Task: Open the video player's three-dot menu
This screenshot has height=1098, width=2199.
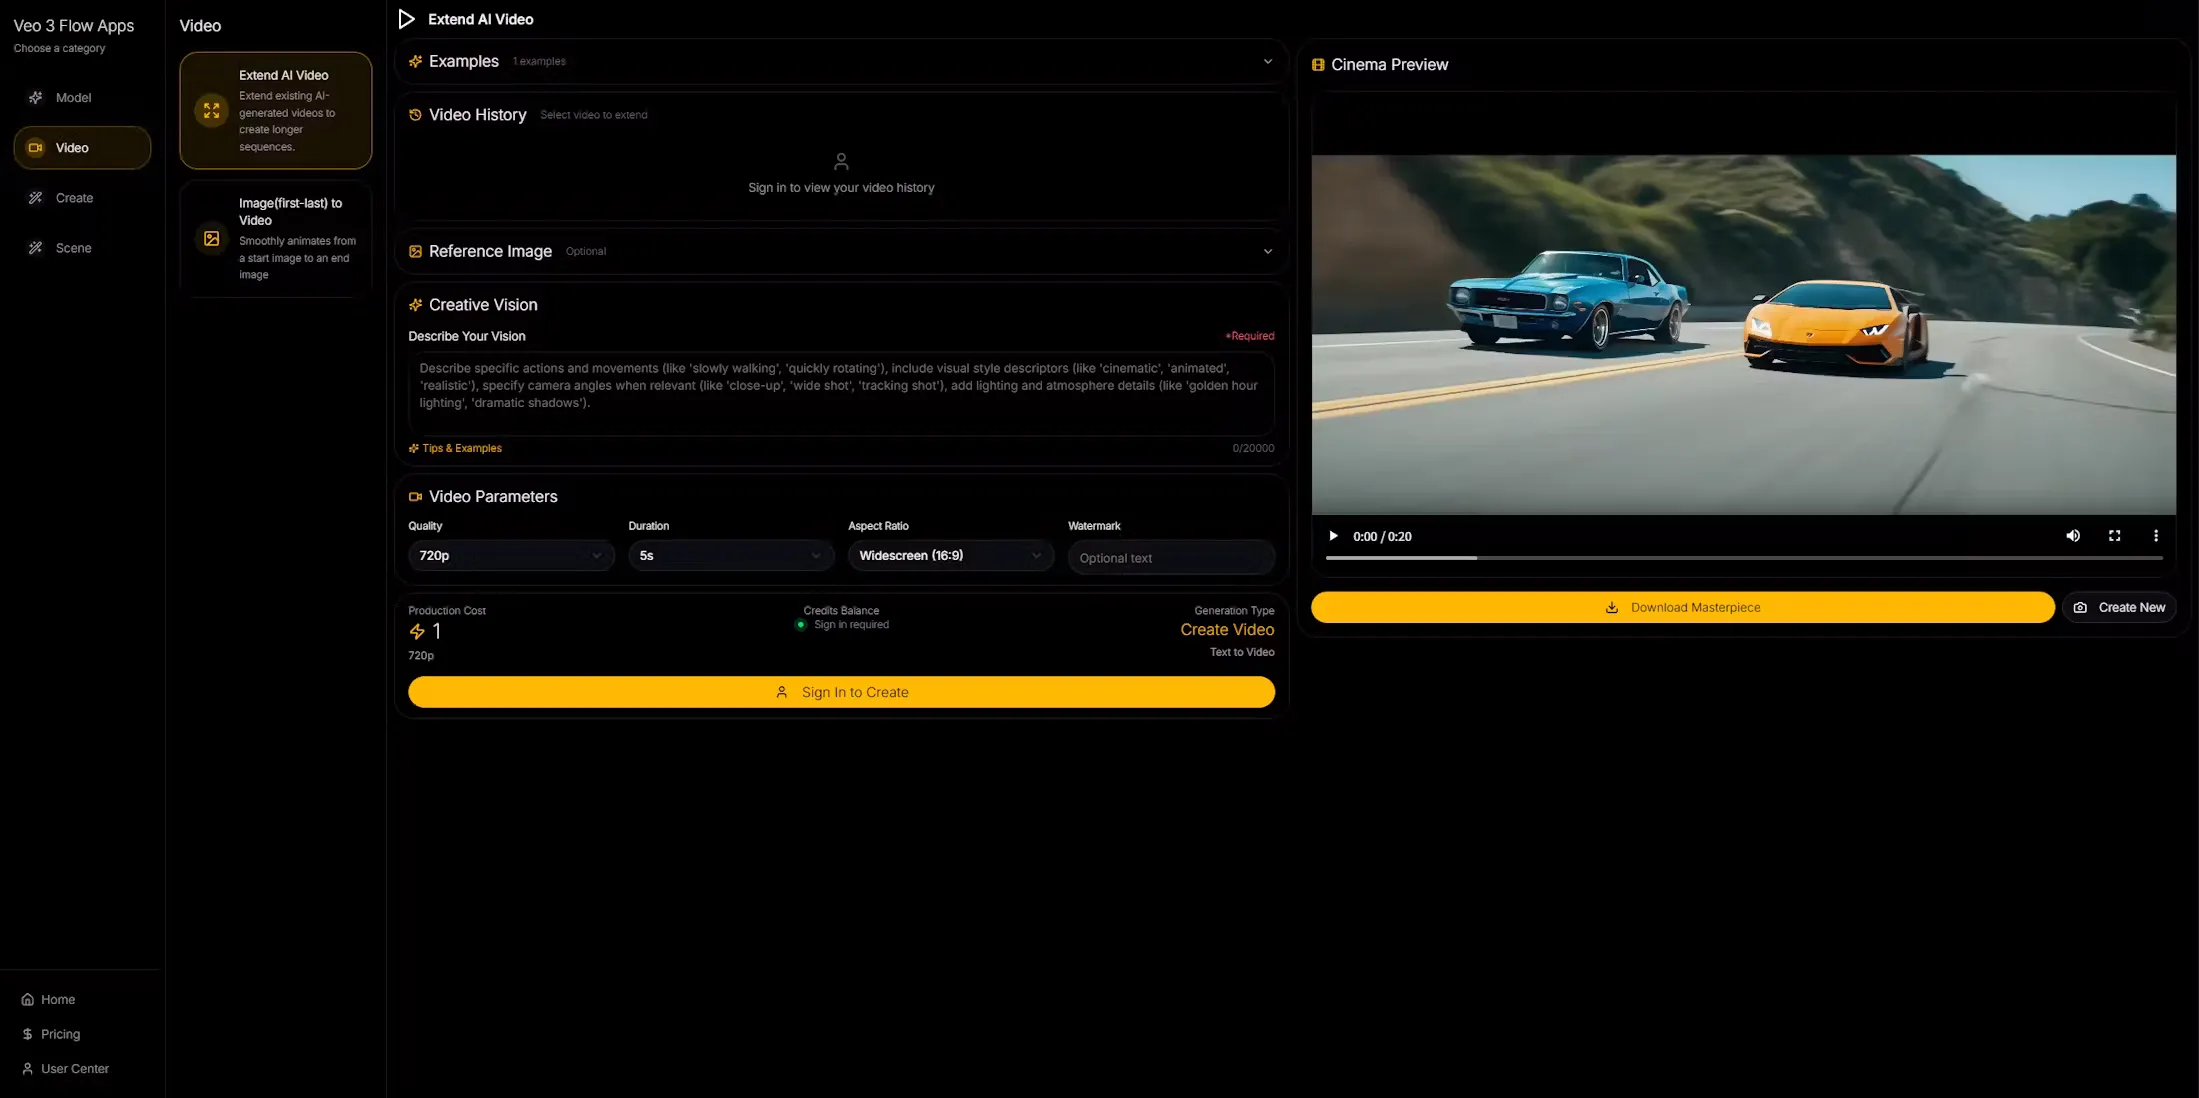Action: [2155, 536]
